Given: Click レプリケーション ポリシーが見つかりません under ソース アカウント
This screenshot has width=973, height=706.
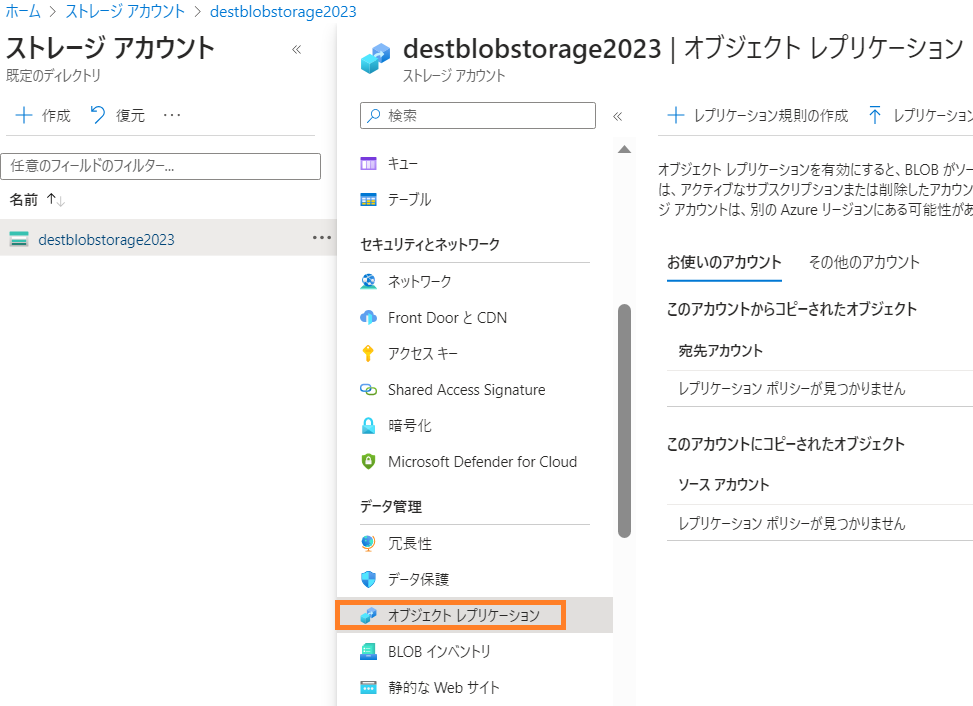Looking at the screenshot, I should click(x=792, y=524).
